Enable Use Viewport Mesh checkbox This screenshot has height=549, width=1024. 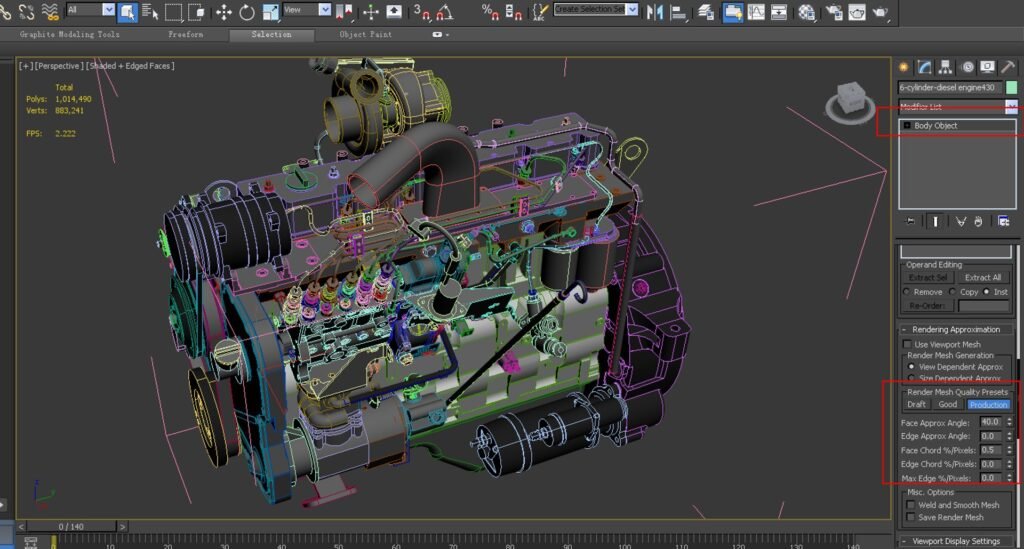(x=906, y=344)
